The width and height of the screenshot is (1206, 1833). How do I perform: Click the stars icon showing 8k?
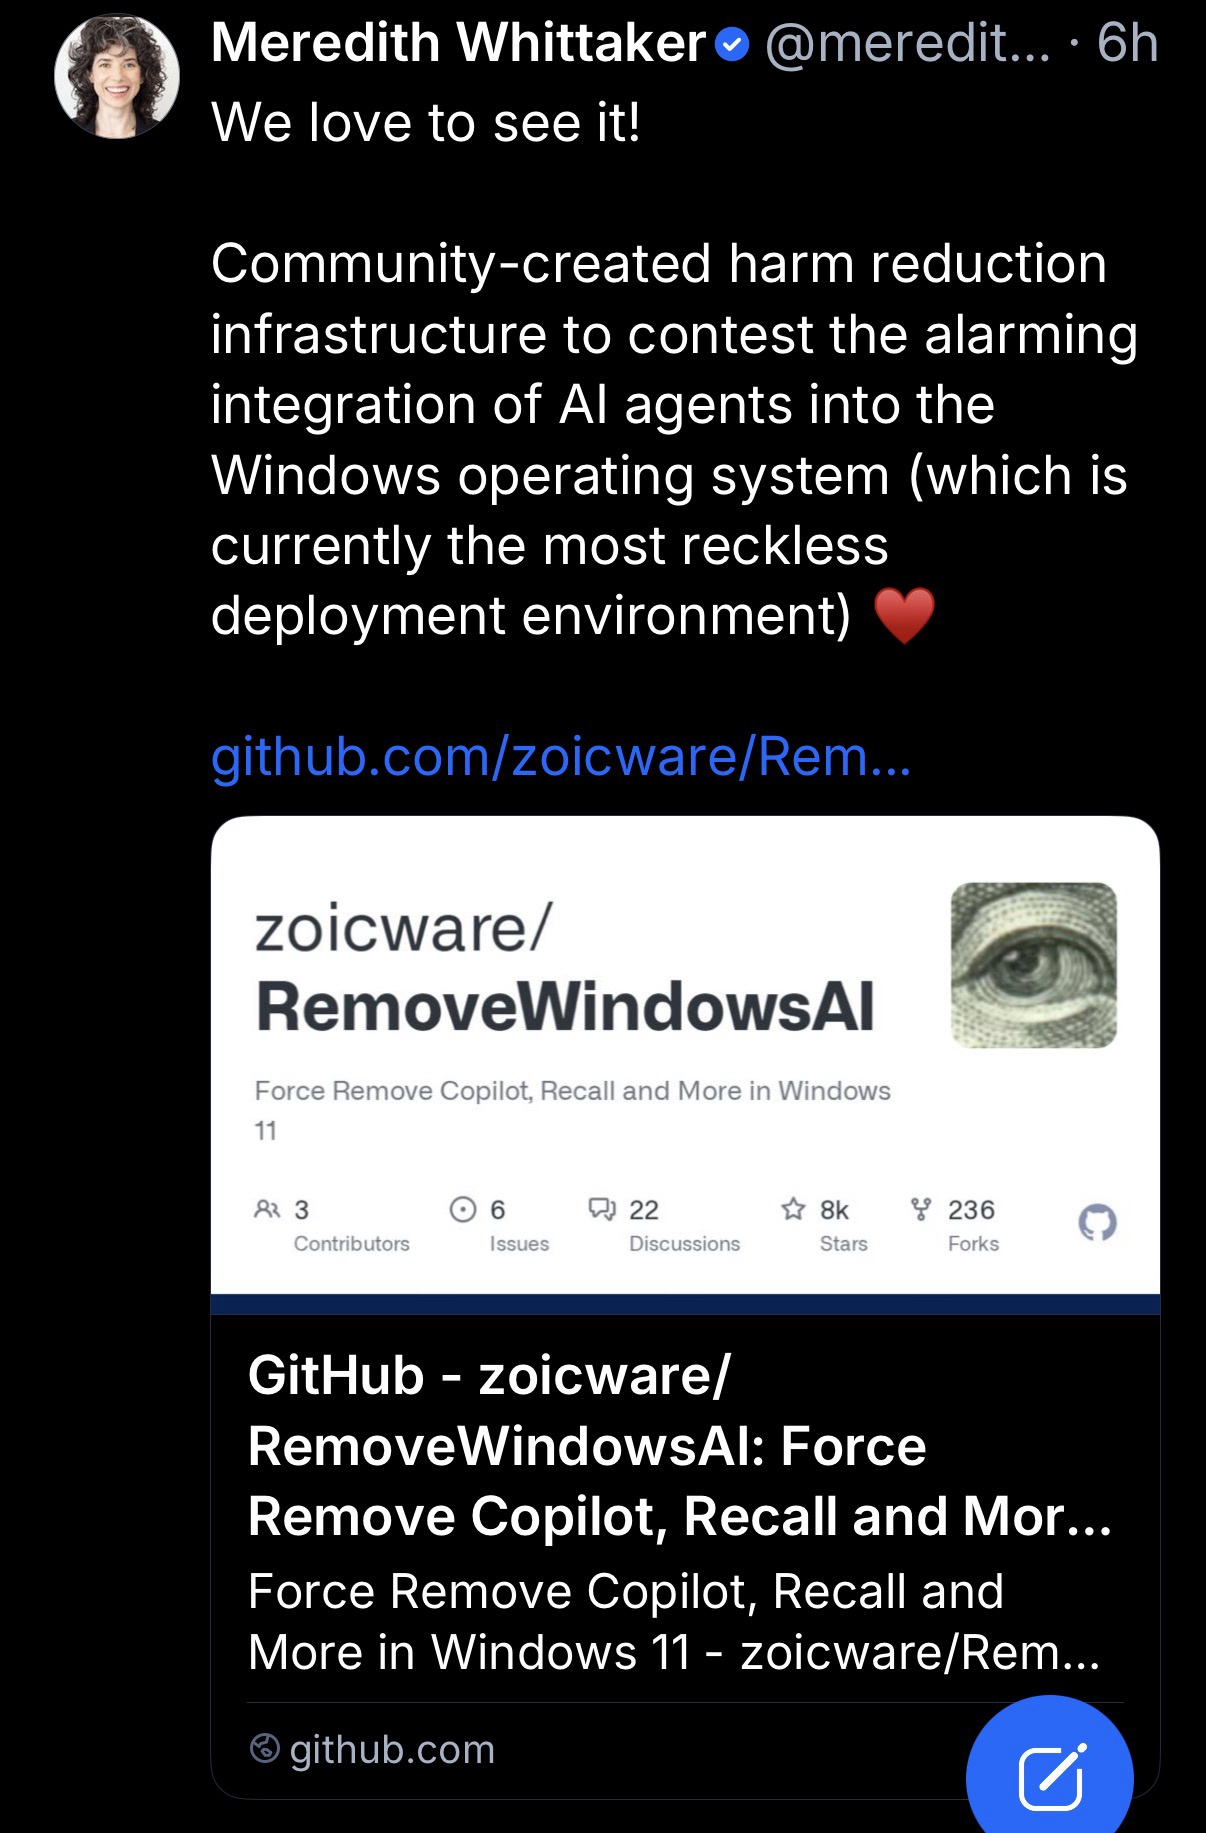pyautogui.click(x=793, y=1209)
